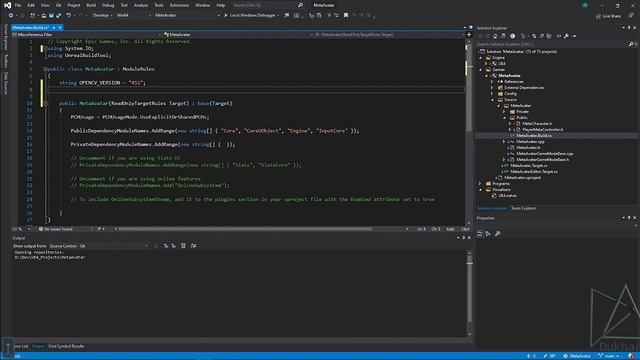Expand the External Dependencies node

pyautogui.click(x=492, y=88)
